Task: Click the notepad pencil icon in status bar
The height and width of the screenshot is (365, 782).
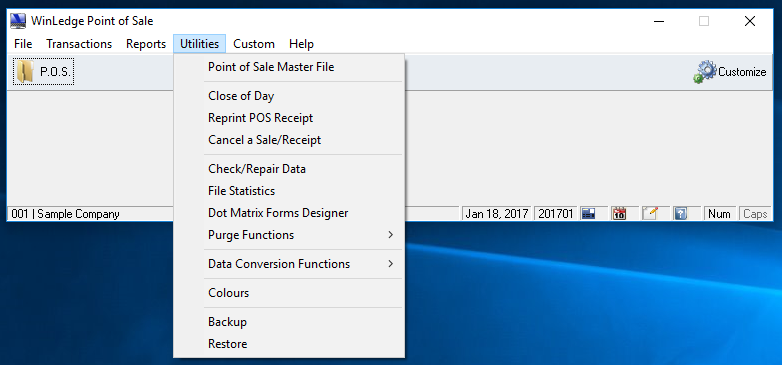Action: point(649,214)
